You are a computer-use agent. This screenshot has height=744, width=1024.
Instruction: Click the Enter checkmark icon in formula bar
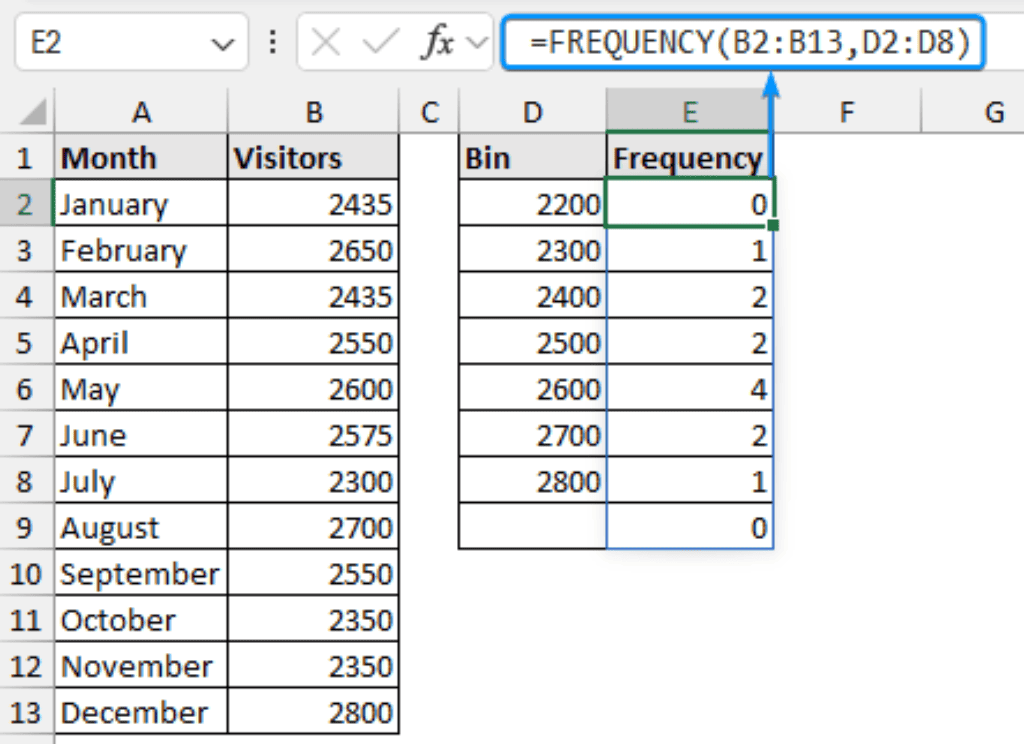point(380,43)
